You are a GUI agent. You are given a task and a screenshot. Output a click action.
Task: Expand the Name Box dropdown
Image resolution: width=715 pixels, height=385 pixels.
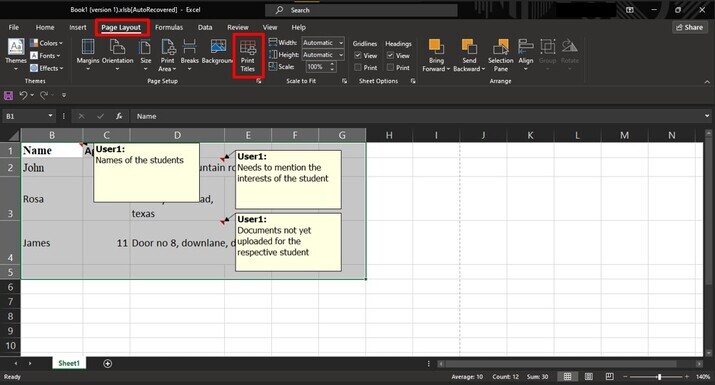pos(50,116)
